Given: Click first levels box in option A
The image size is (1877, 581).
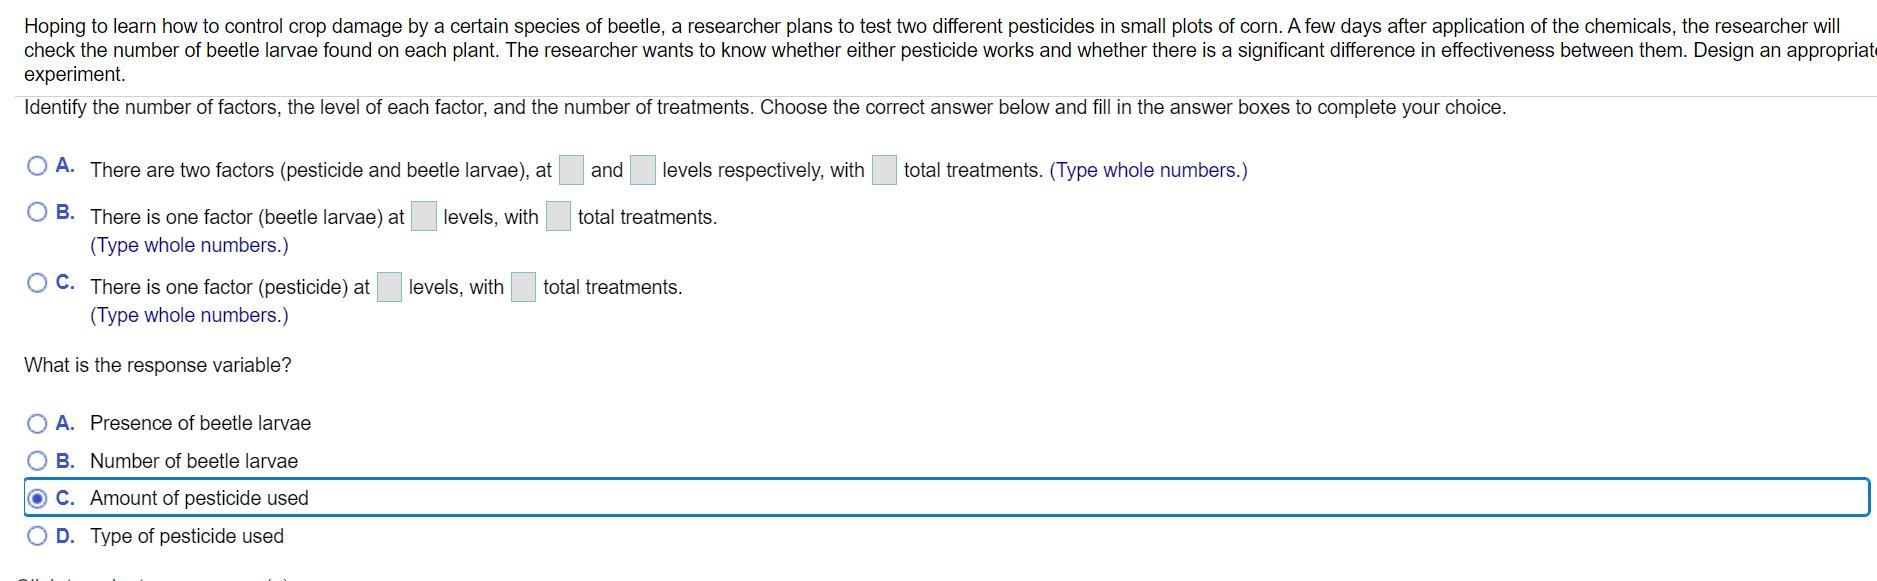Looking at the screenshot, I should click(x=571, y=171).
